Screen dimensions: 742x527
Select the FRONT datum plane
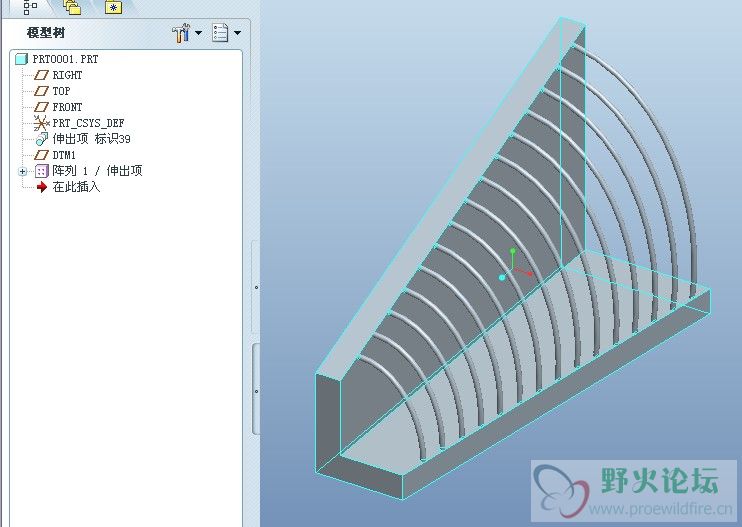pyautogui.click(x=67, y=107)
